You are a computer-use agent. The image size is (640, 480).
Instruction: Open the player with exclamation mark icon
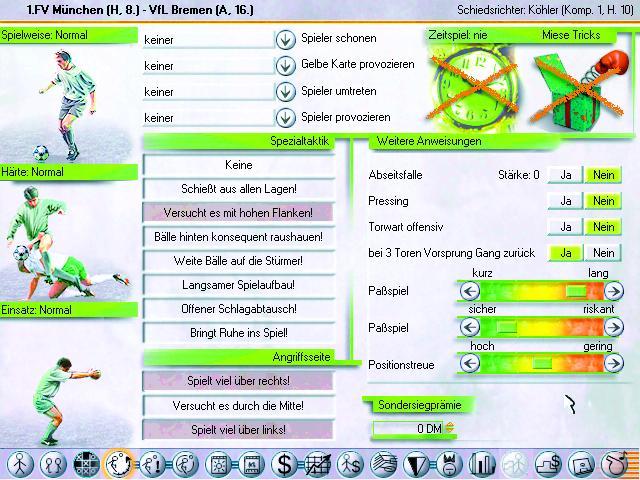click(x=153, y=464)
